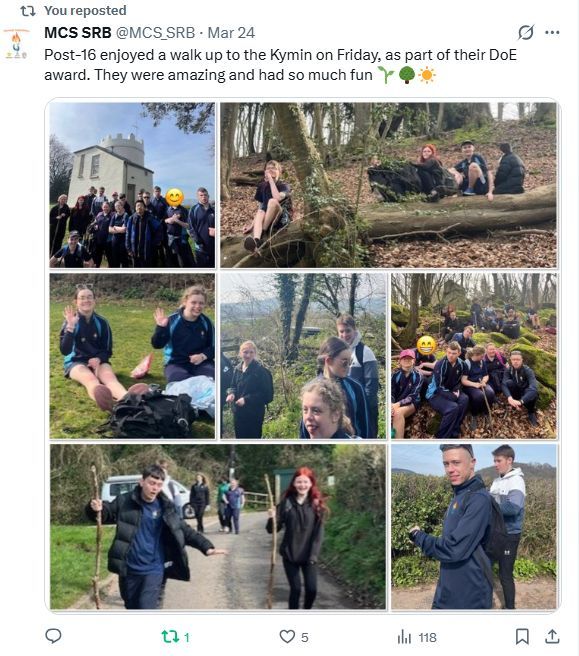The height and width of the screenshot is (656, 579).
Task: Open the share post icon
Action: point(552,636)
